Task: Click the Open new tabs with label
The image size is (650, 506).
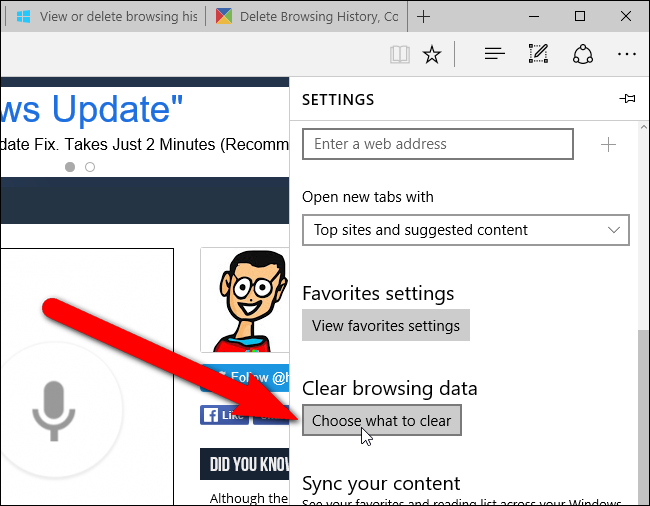Action: (368, 197)
